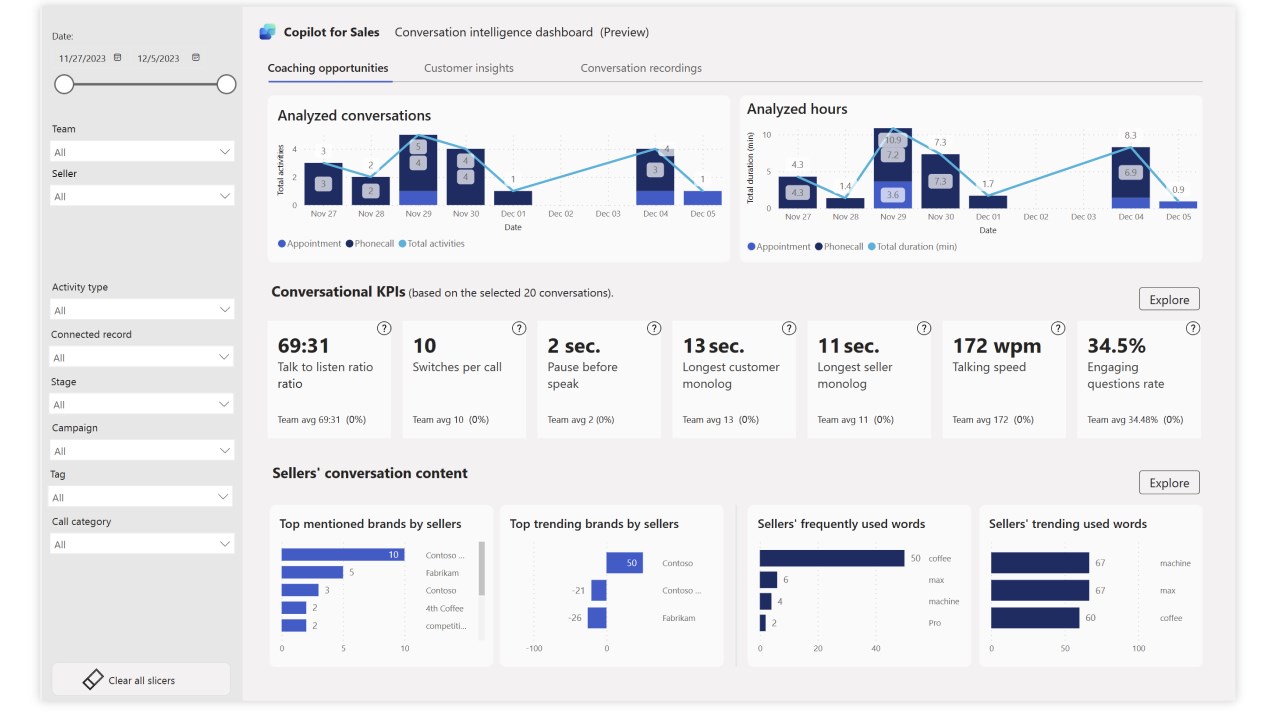Click the Dec 04 bar in Analyzed hours
The height and width of the screenshot is (720, 1280).
pyautogui.click(x=1131, y=178)
